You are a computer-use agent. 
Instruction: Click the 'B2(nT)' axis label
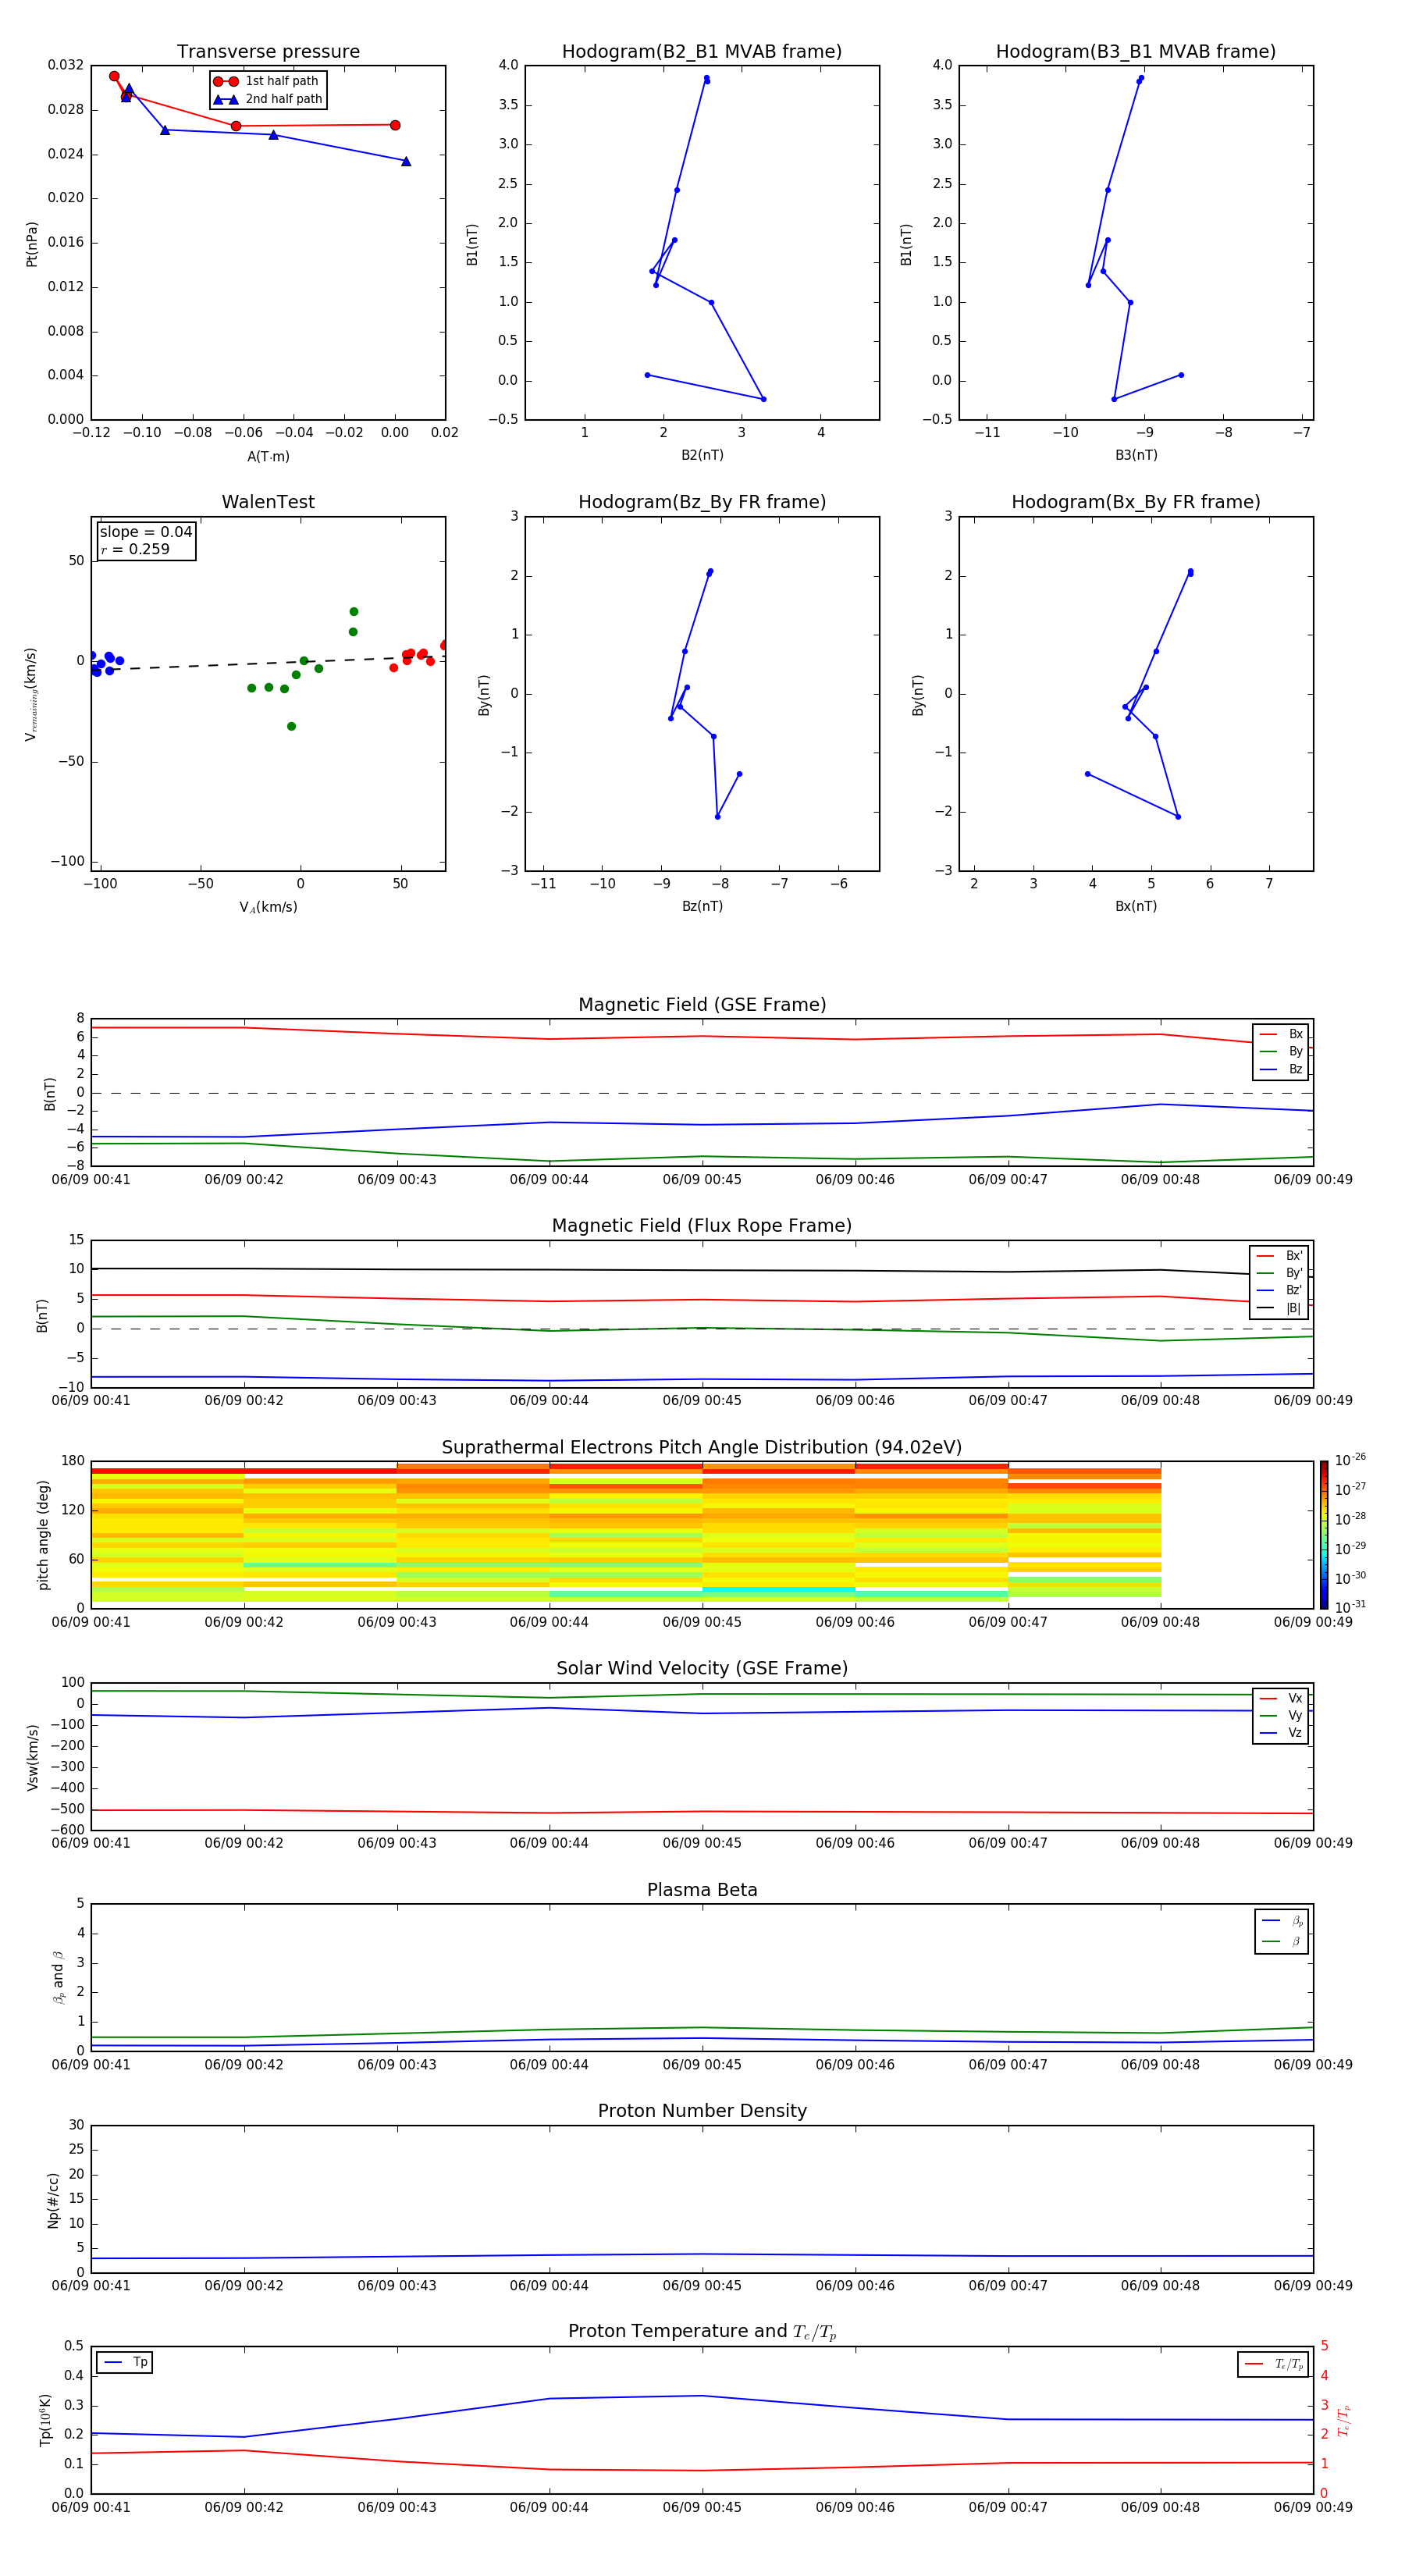click(702, 455)
